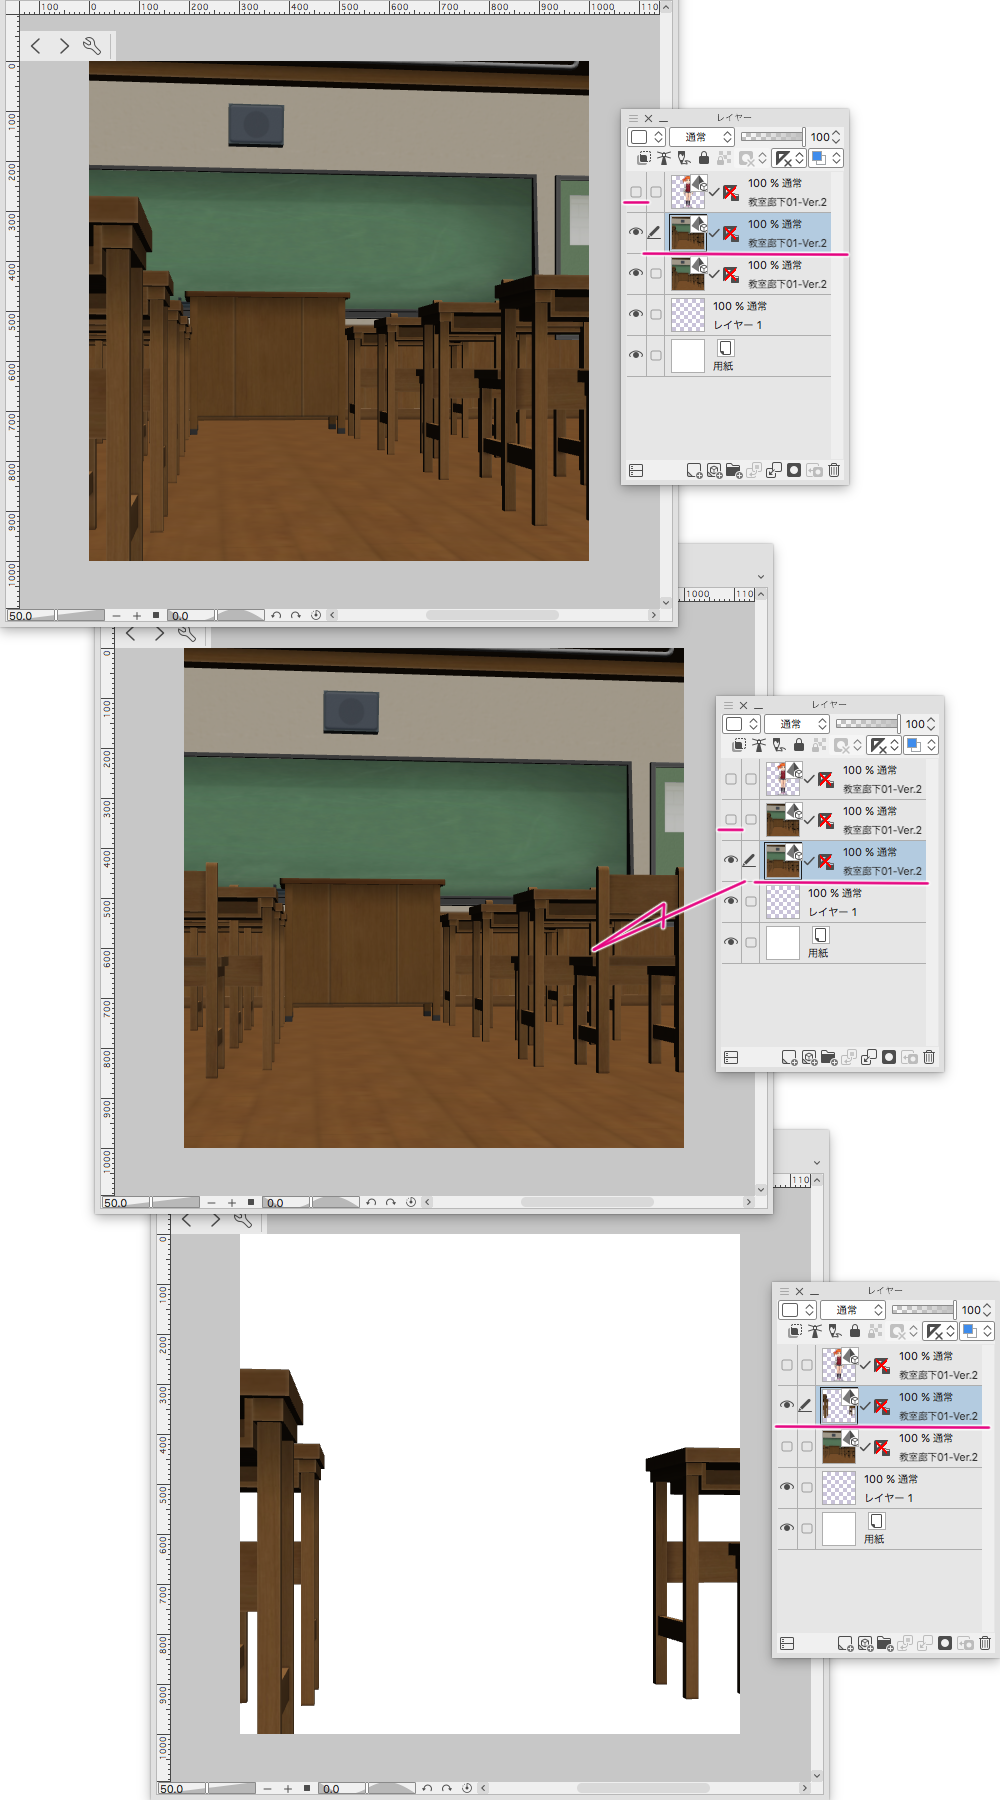The height and width of the screenshot is (1800, 1000).
Task: Rotate left in the top canvas status bar
Action: [x=276, y=616]
